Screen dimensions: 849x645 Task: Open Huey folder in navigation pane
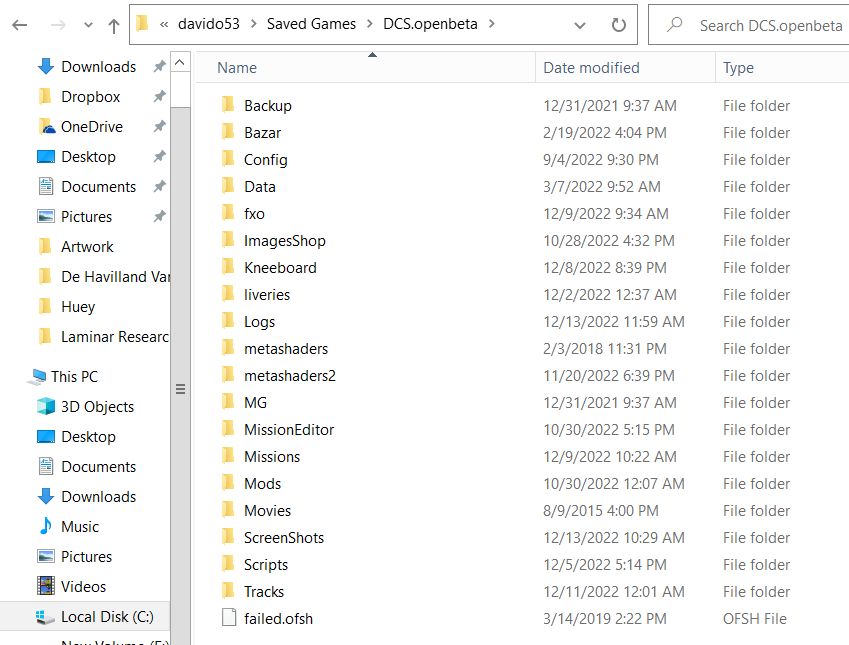78,307
